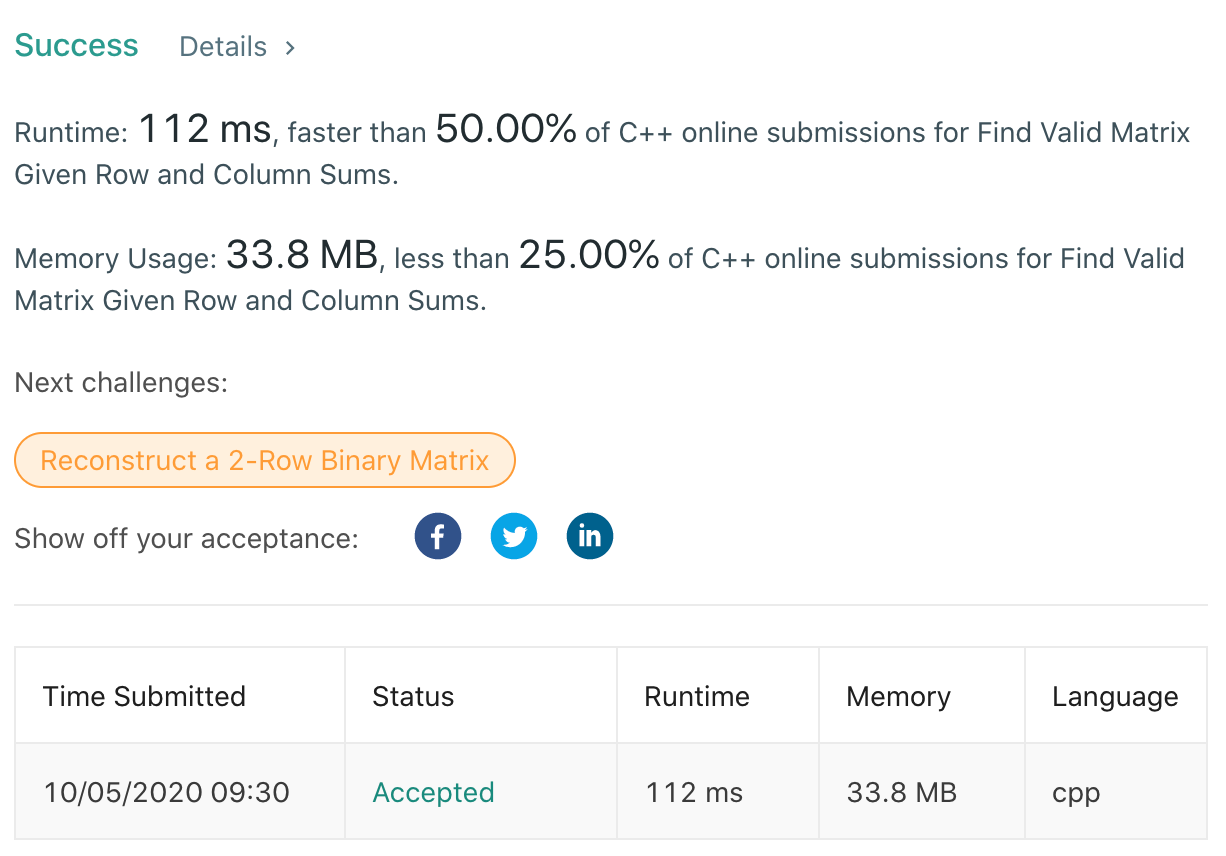Click the cpp language table cell
This screenshot has height=856, width=1226.
1076,793
